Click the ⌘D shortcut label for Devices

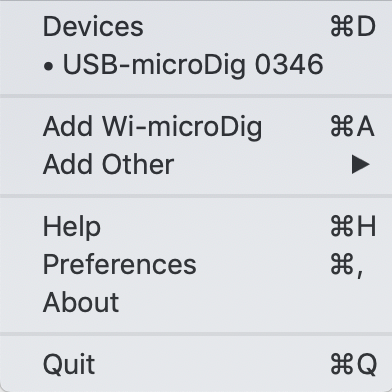353,27
